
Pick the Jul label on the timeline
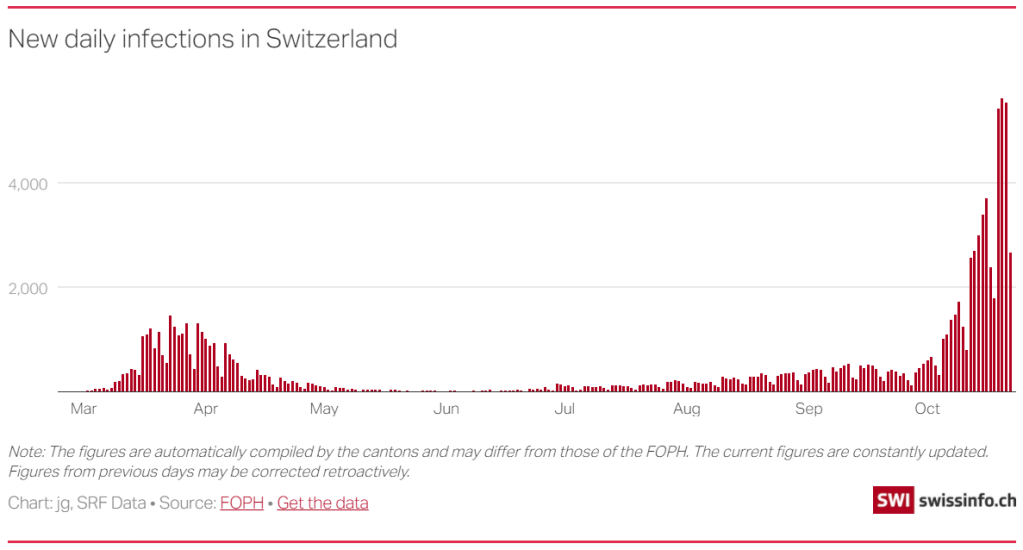point(564,409)
